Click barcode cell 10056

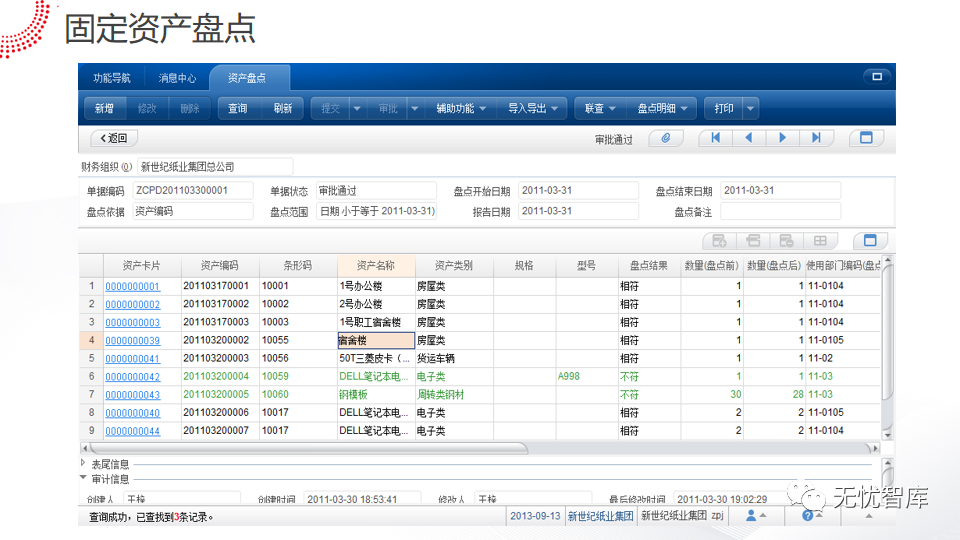tap(298, 358)
